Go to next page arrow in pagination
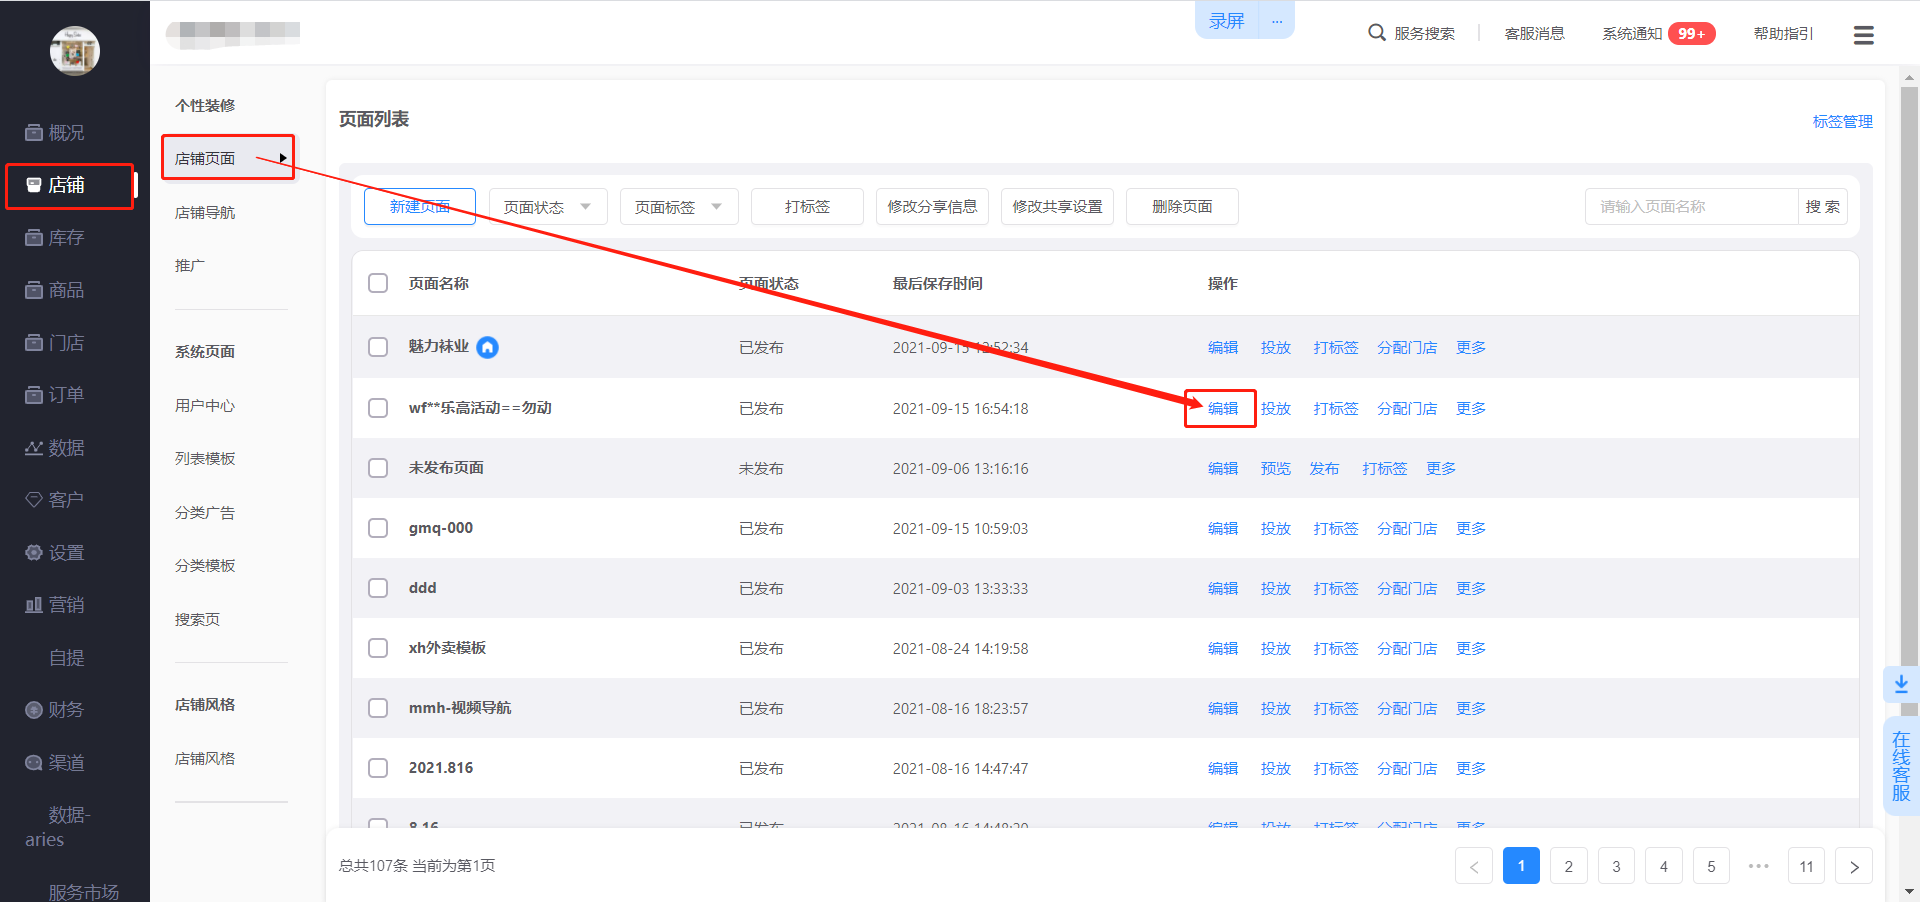The width and height of the screenshot is (1920, 902). pos(1854,866)
